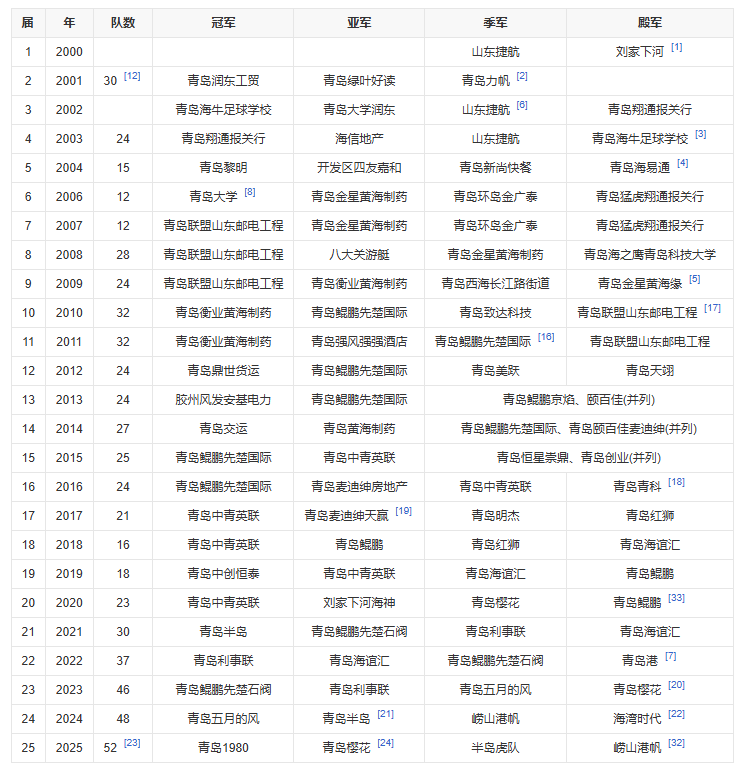Click footnote [12] next to team count 30
Screen dimensions: 749x771
132,76
